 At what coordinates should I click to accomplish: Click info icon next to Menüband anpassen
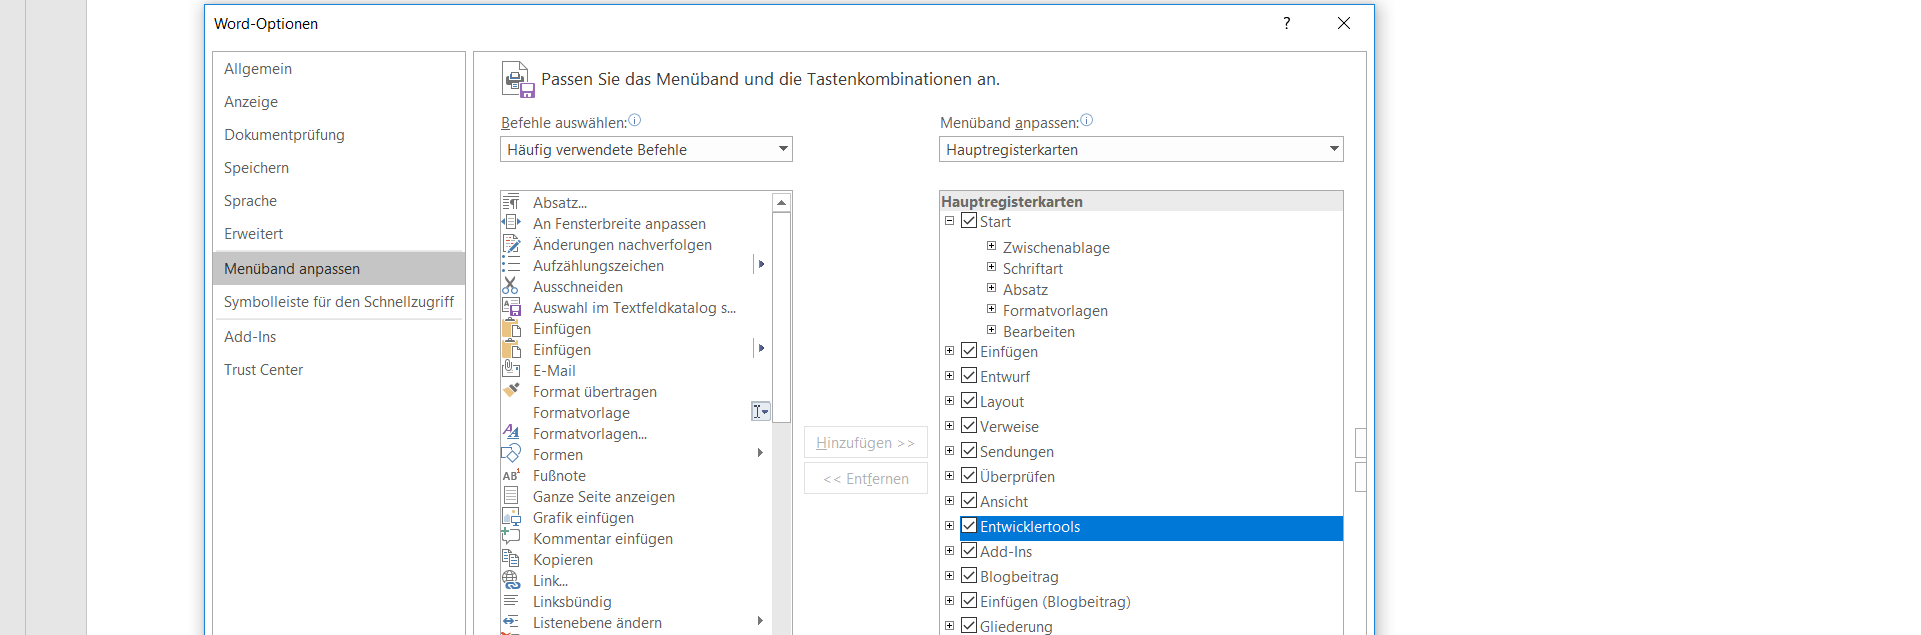(x=1087, y=121)
